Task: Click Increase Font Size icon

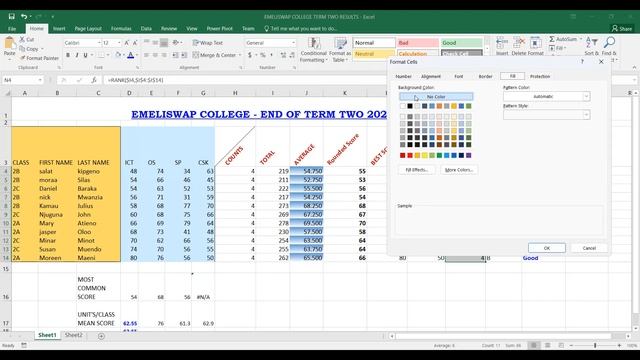Action: coord(127,43)
